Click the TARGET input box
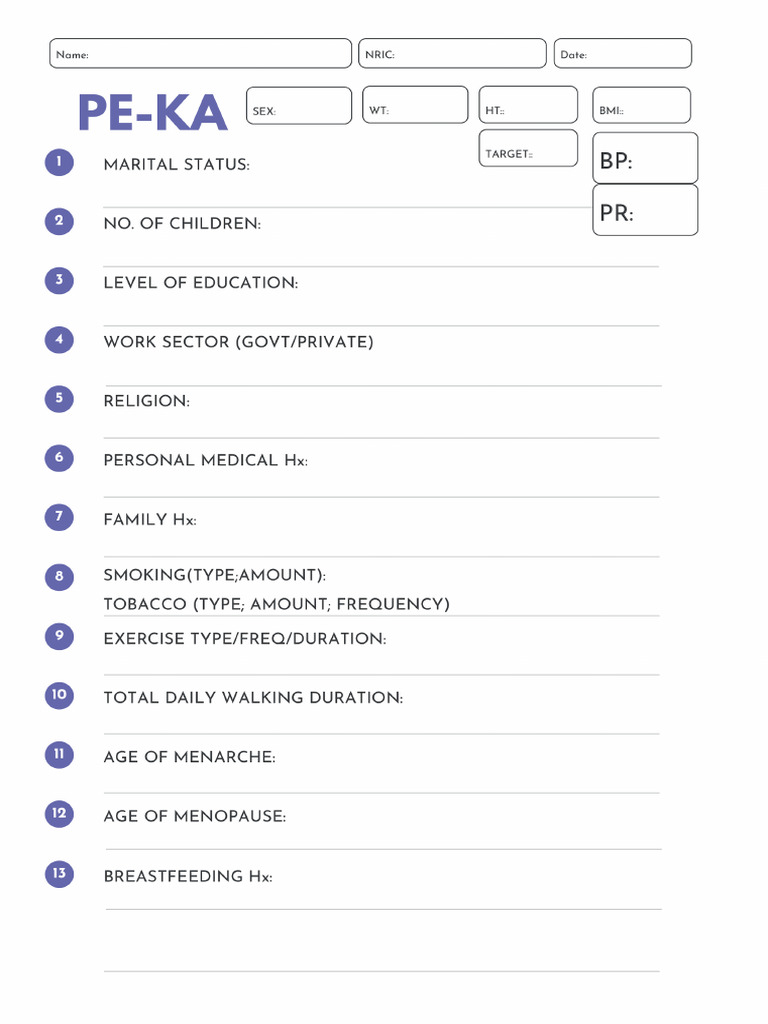The height and width of the screenshot is (1024, 768). [x=528, y=148]
